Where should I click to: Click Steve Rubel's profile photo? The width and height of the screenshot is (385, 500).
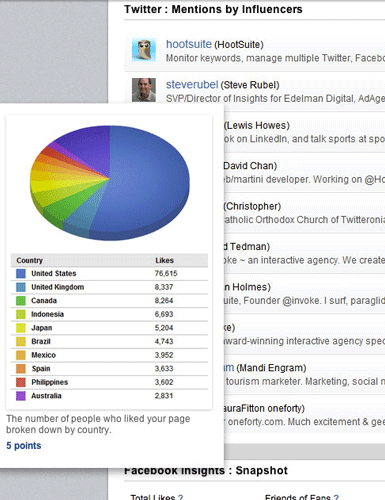[144, 90]
